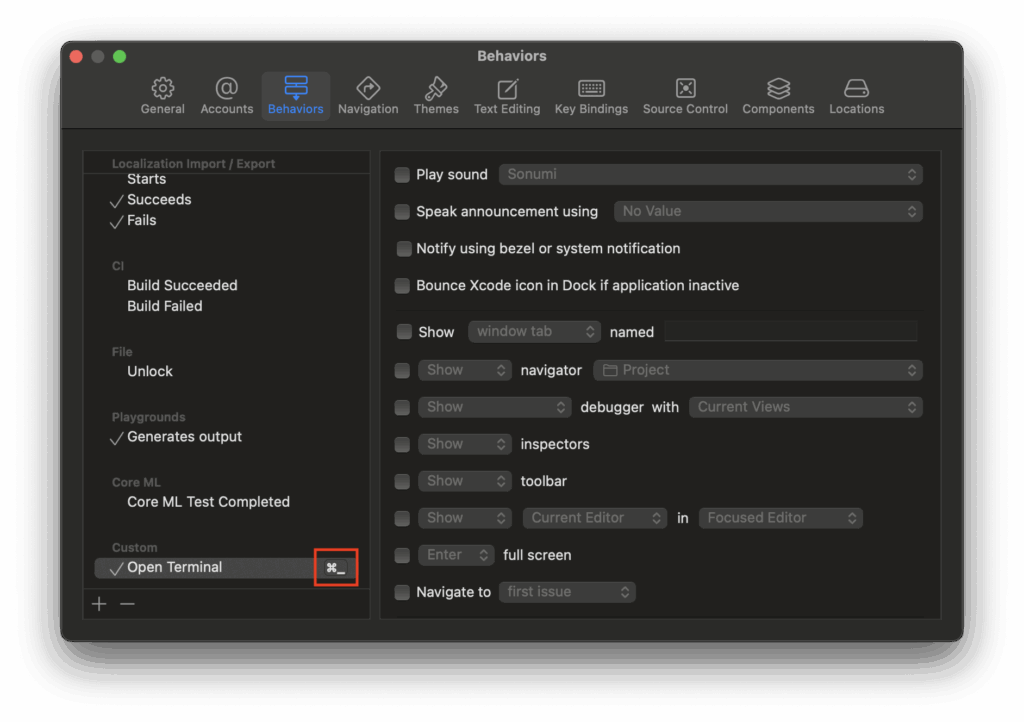Toggle the Current Editor row checkbox
1024x722 pixels.
pyautogui.click(x=402, y=518)
